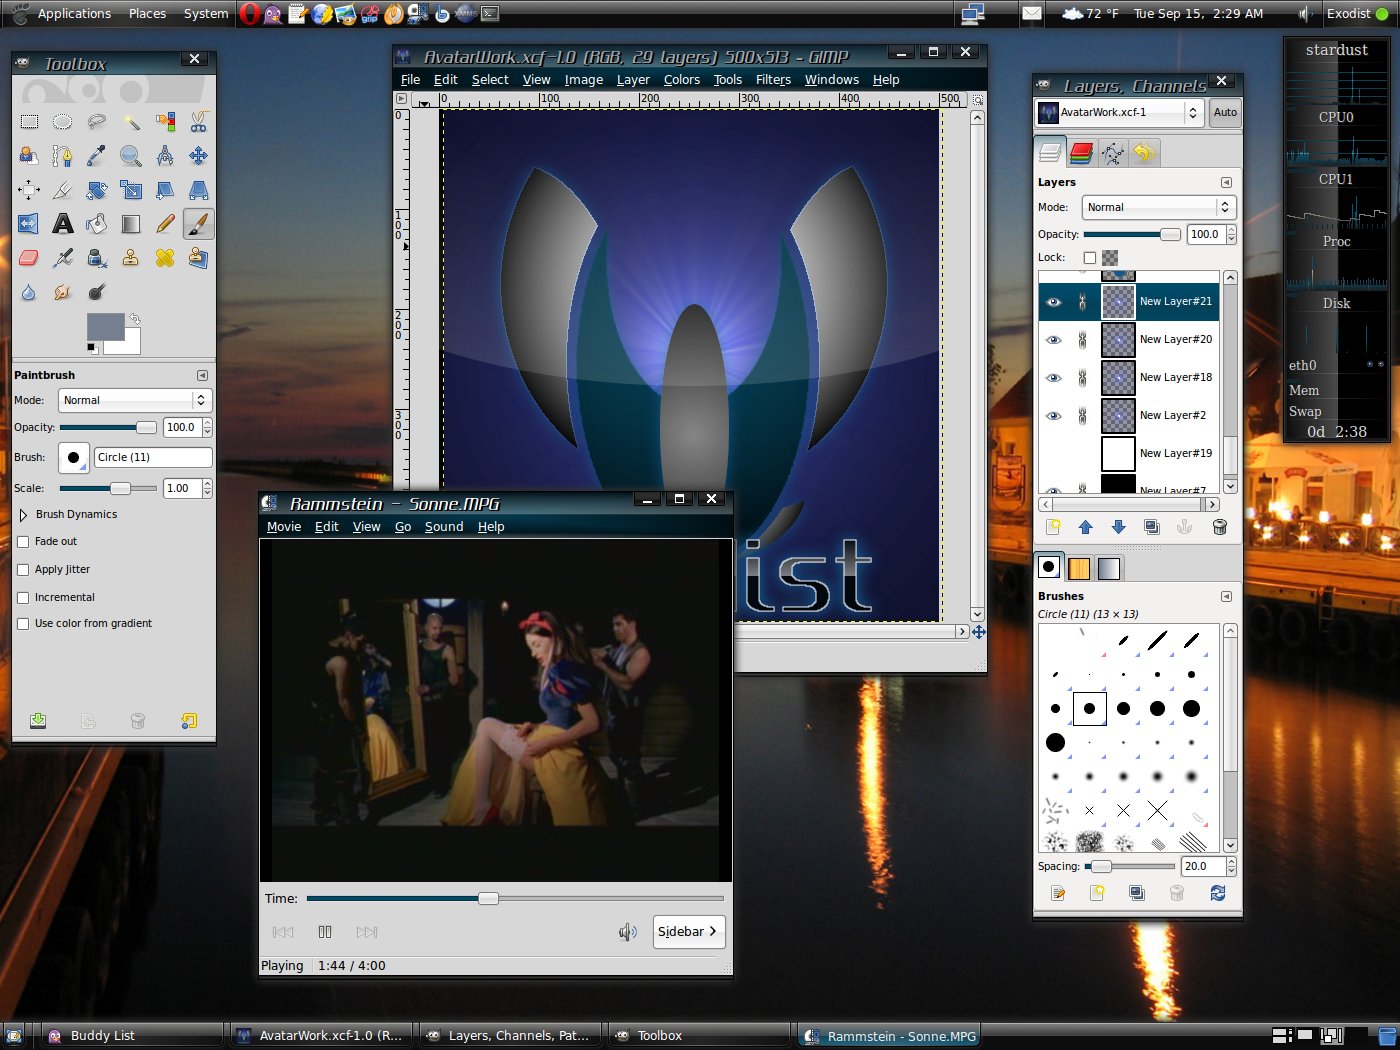Viewport: 1400px width, 1050px height.
Task: Select the Scissors Select tool
Action: click(199, 122)
